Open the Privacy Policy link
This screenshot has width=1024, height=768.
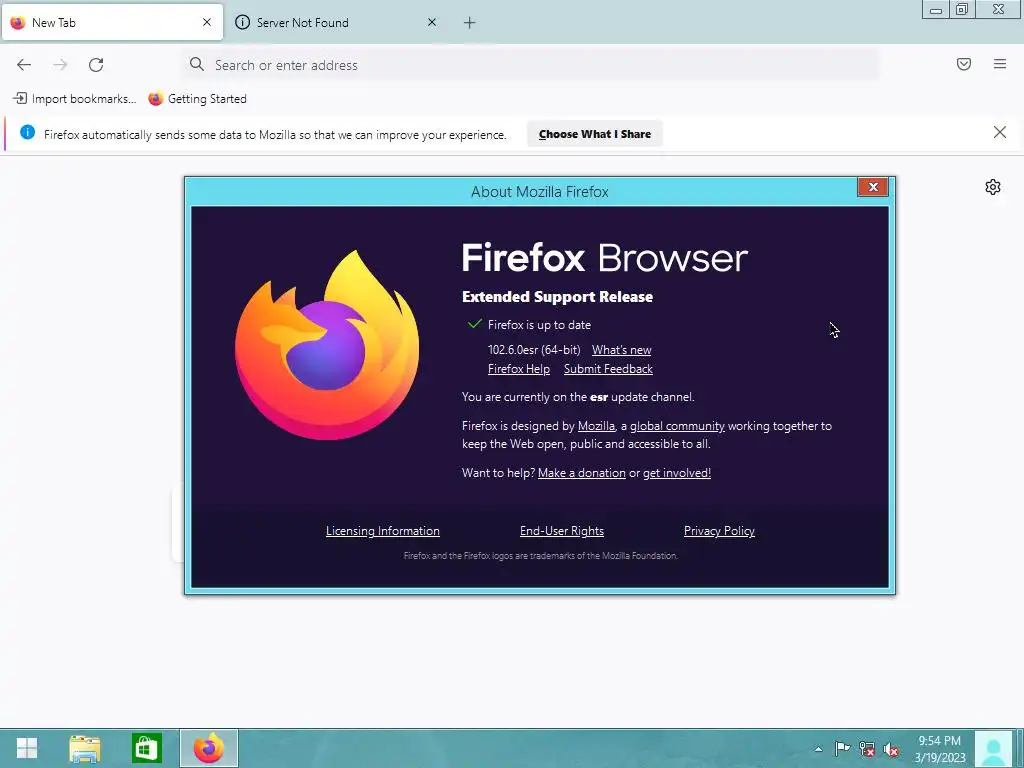(719, 531)
